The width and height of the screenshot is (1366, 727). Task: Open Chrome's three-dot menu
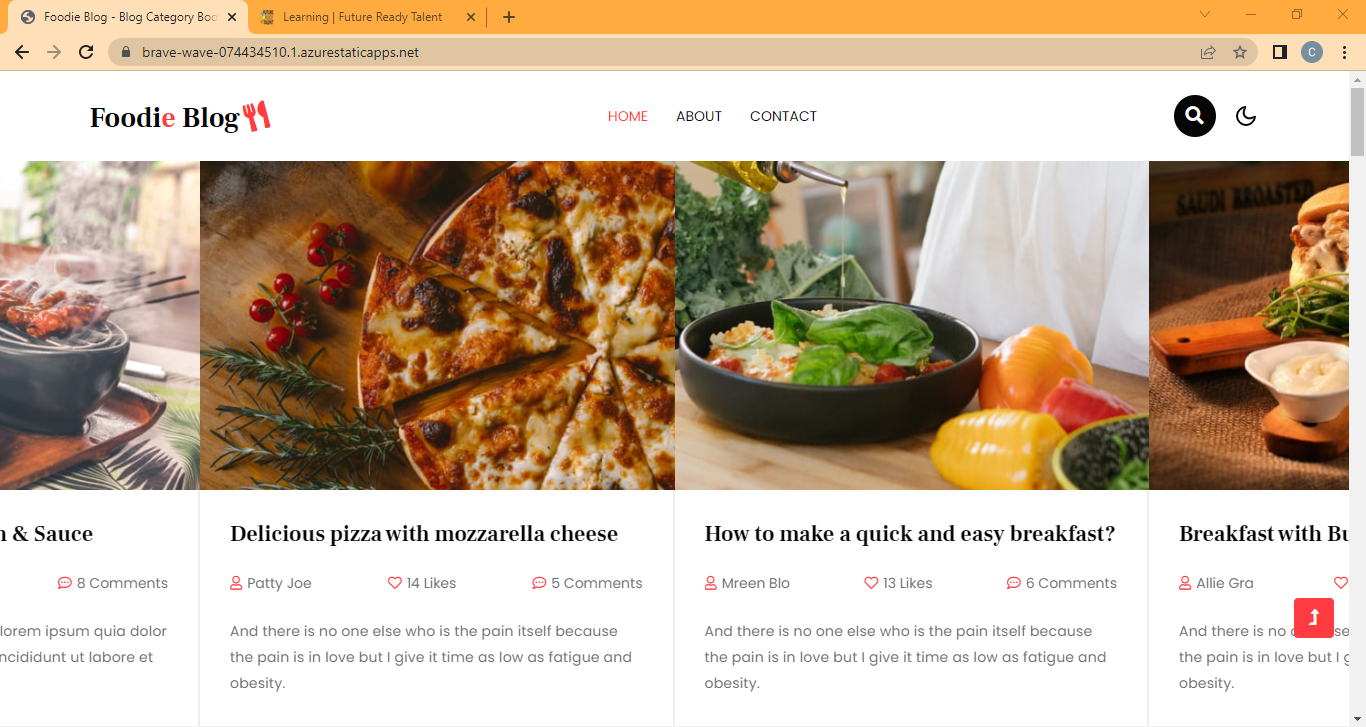[1344, 52]
